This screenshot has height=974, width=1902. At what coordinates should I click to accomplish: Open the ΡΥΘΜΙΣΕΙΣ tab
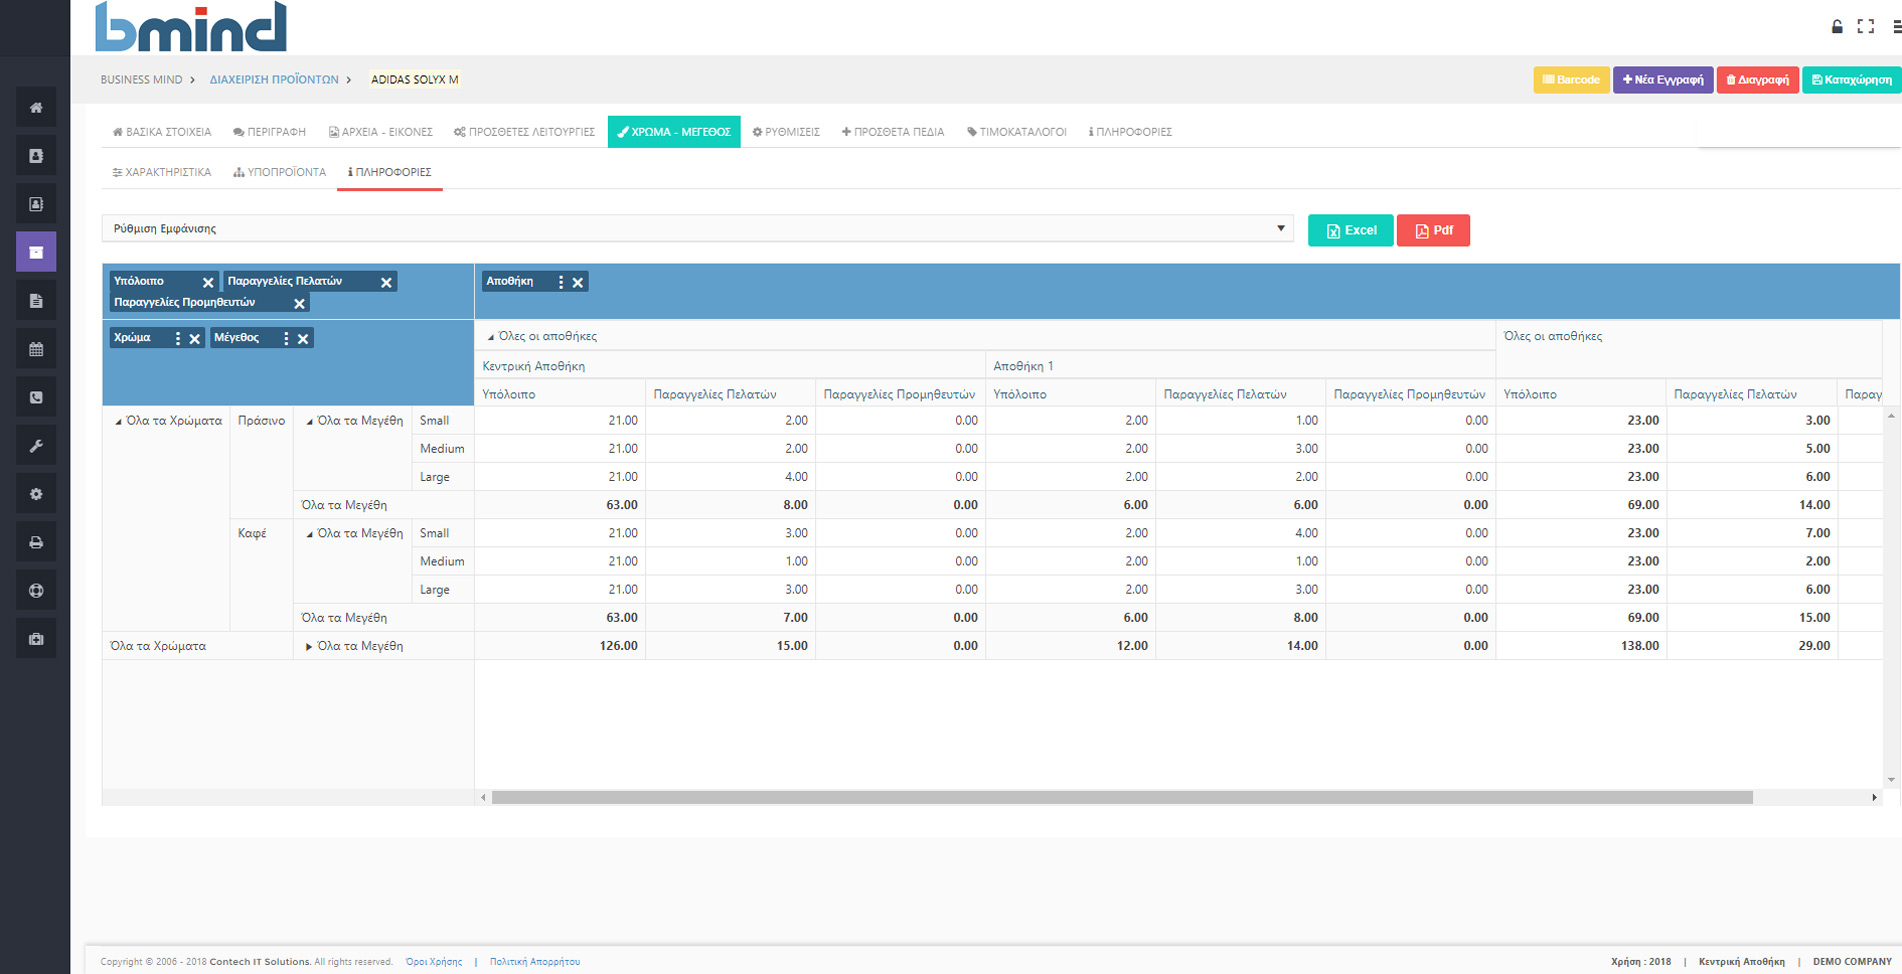click(786, 132)
